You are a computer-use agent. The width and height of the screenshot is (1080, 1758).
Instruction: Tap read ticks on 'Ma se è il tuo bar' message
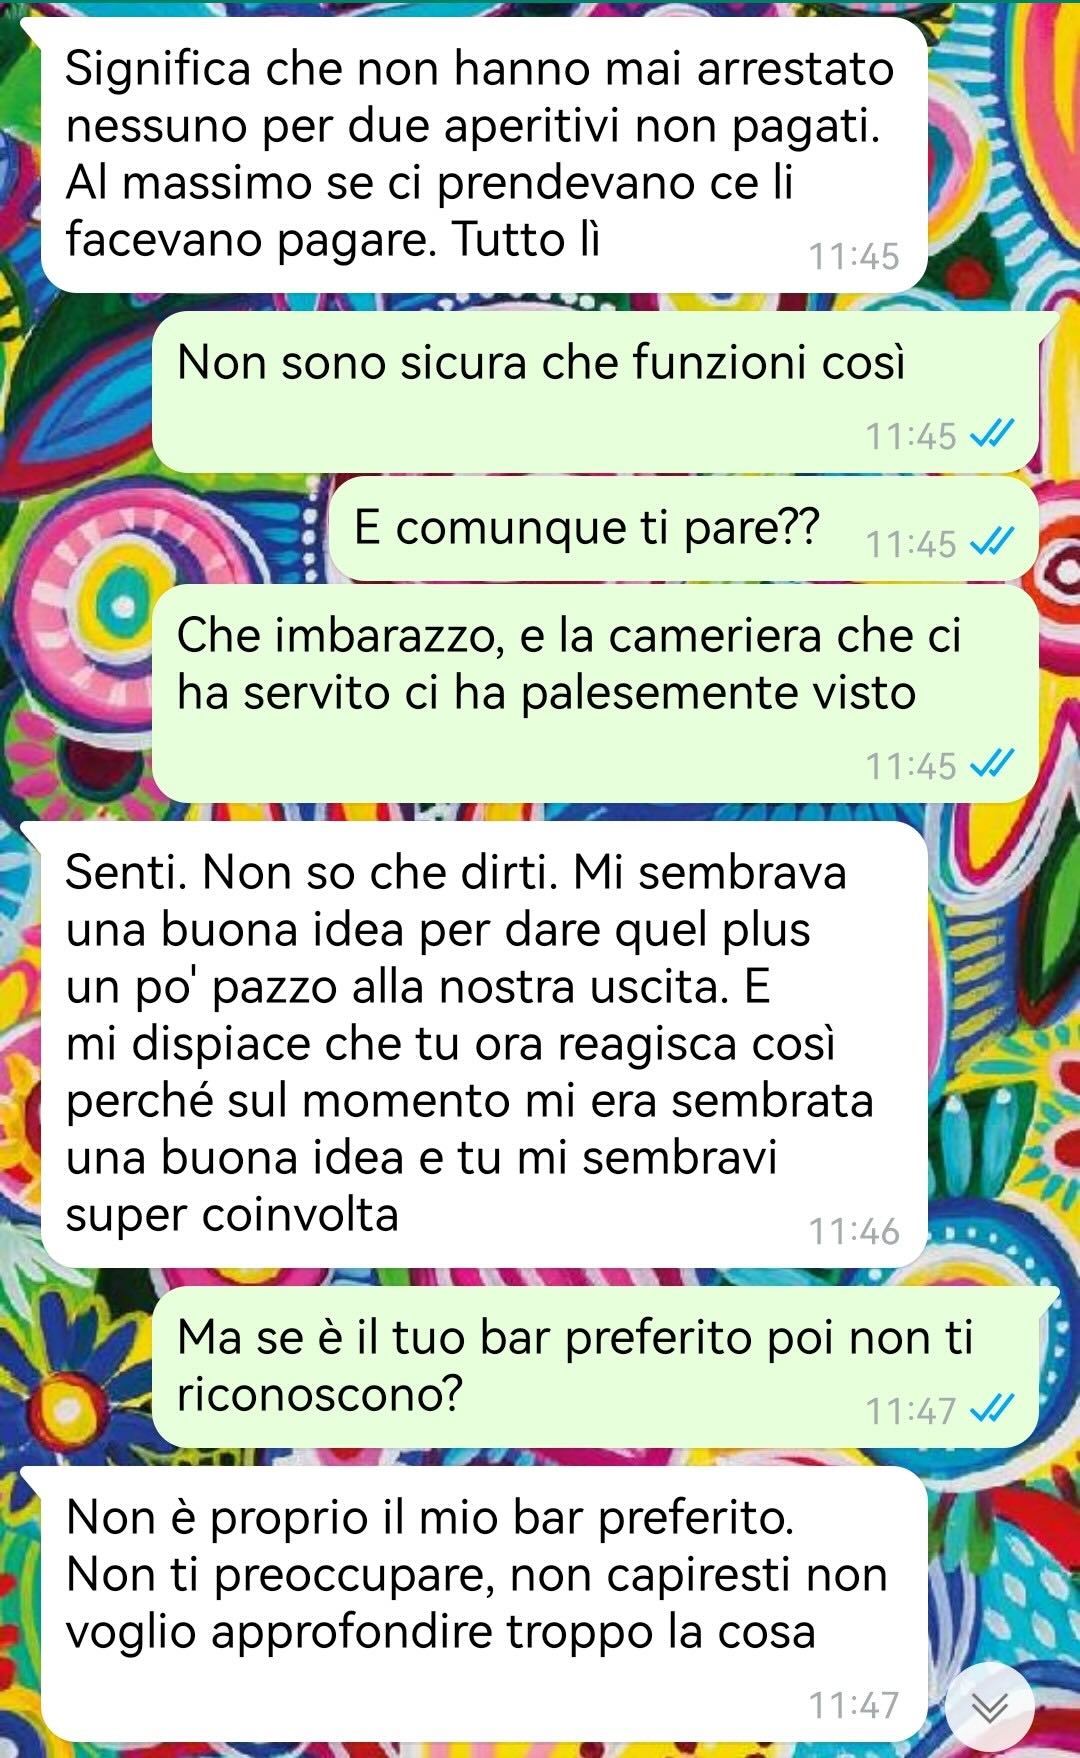(993, 1410)
